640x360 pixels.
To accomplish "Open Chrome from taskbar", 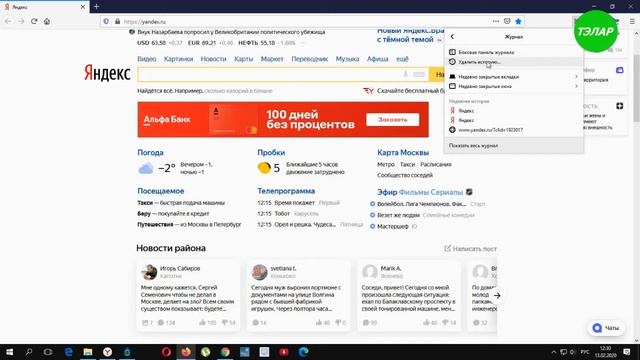I will click(225, 352).
